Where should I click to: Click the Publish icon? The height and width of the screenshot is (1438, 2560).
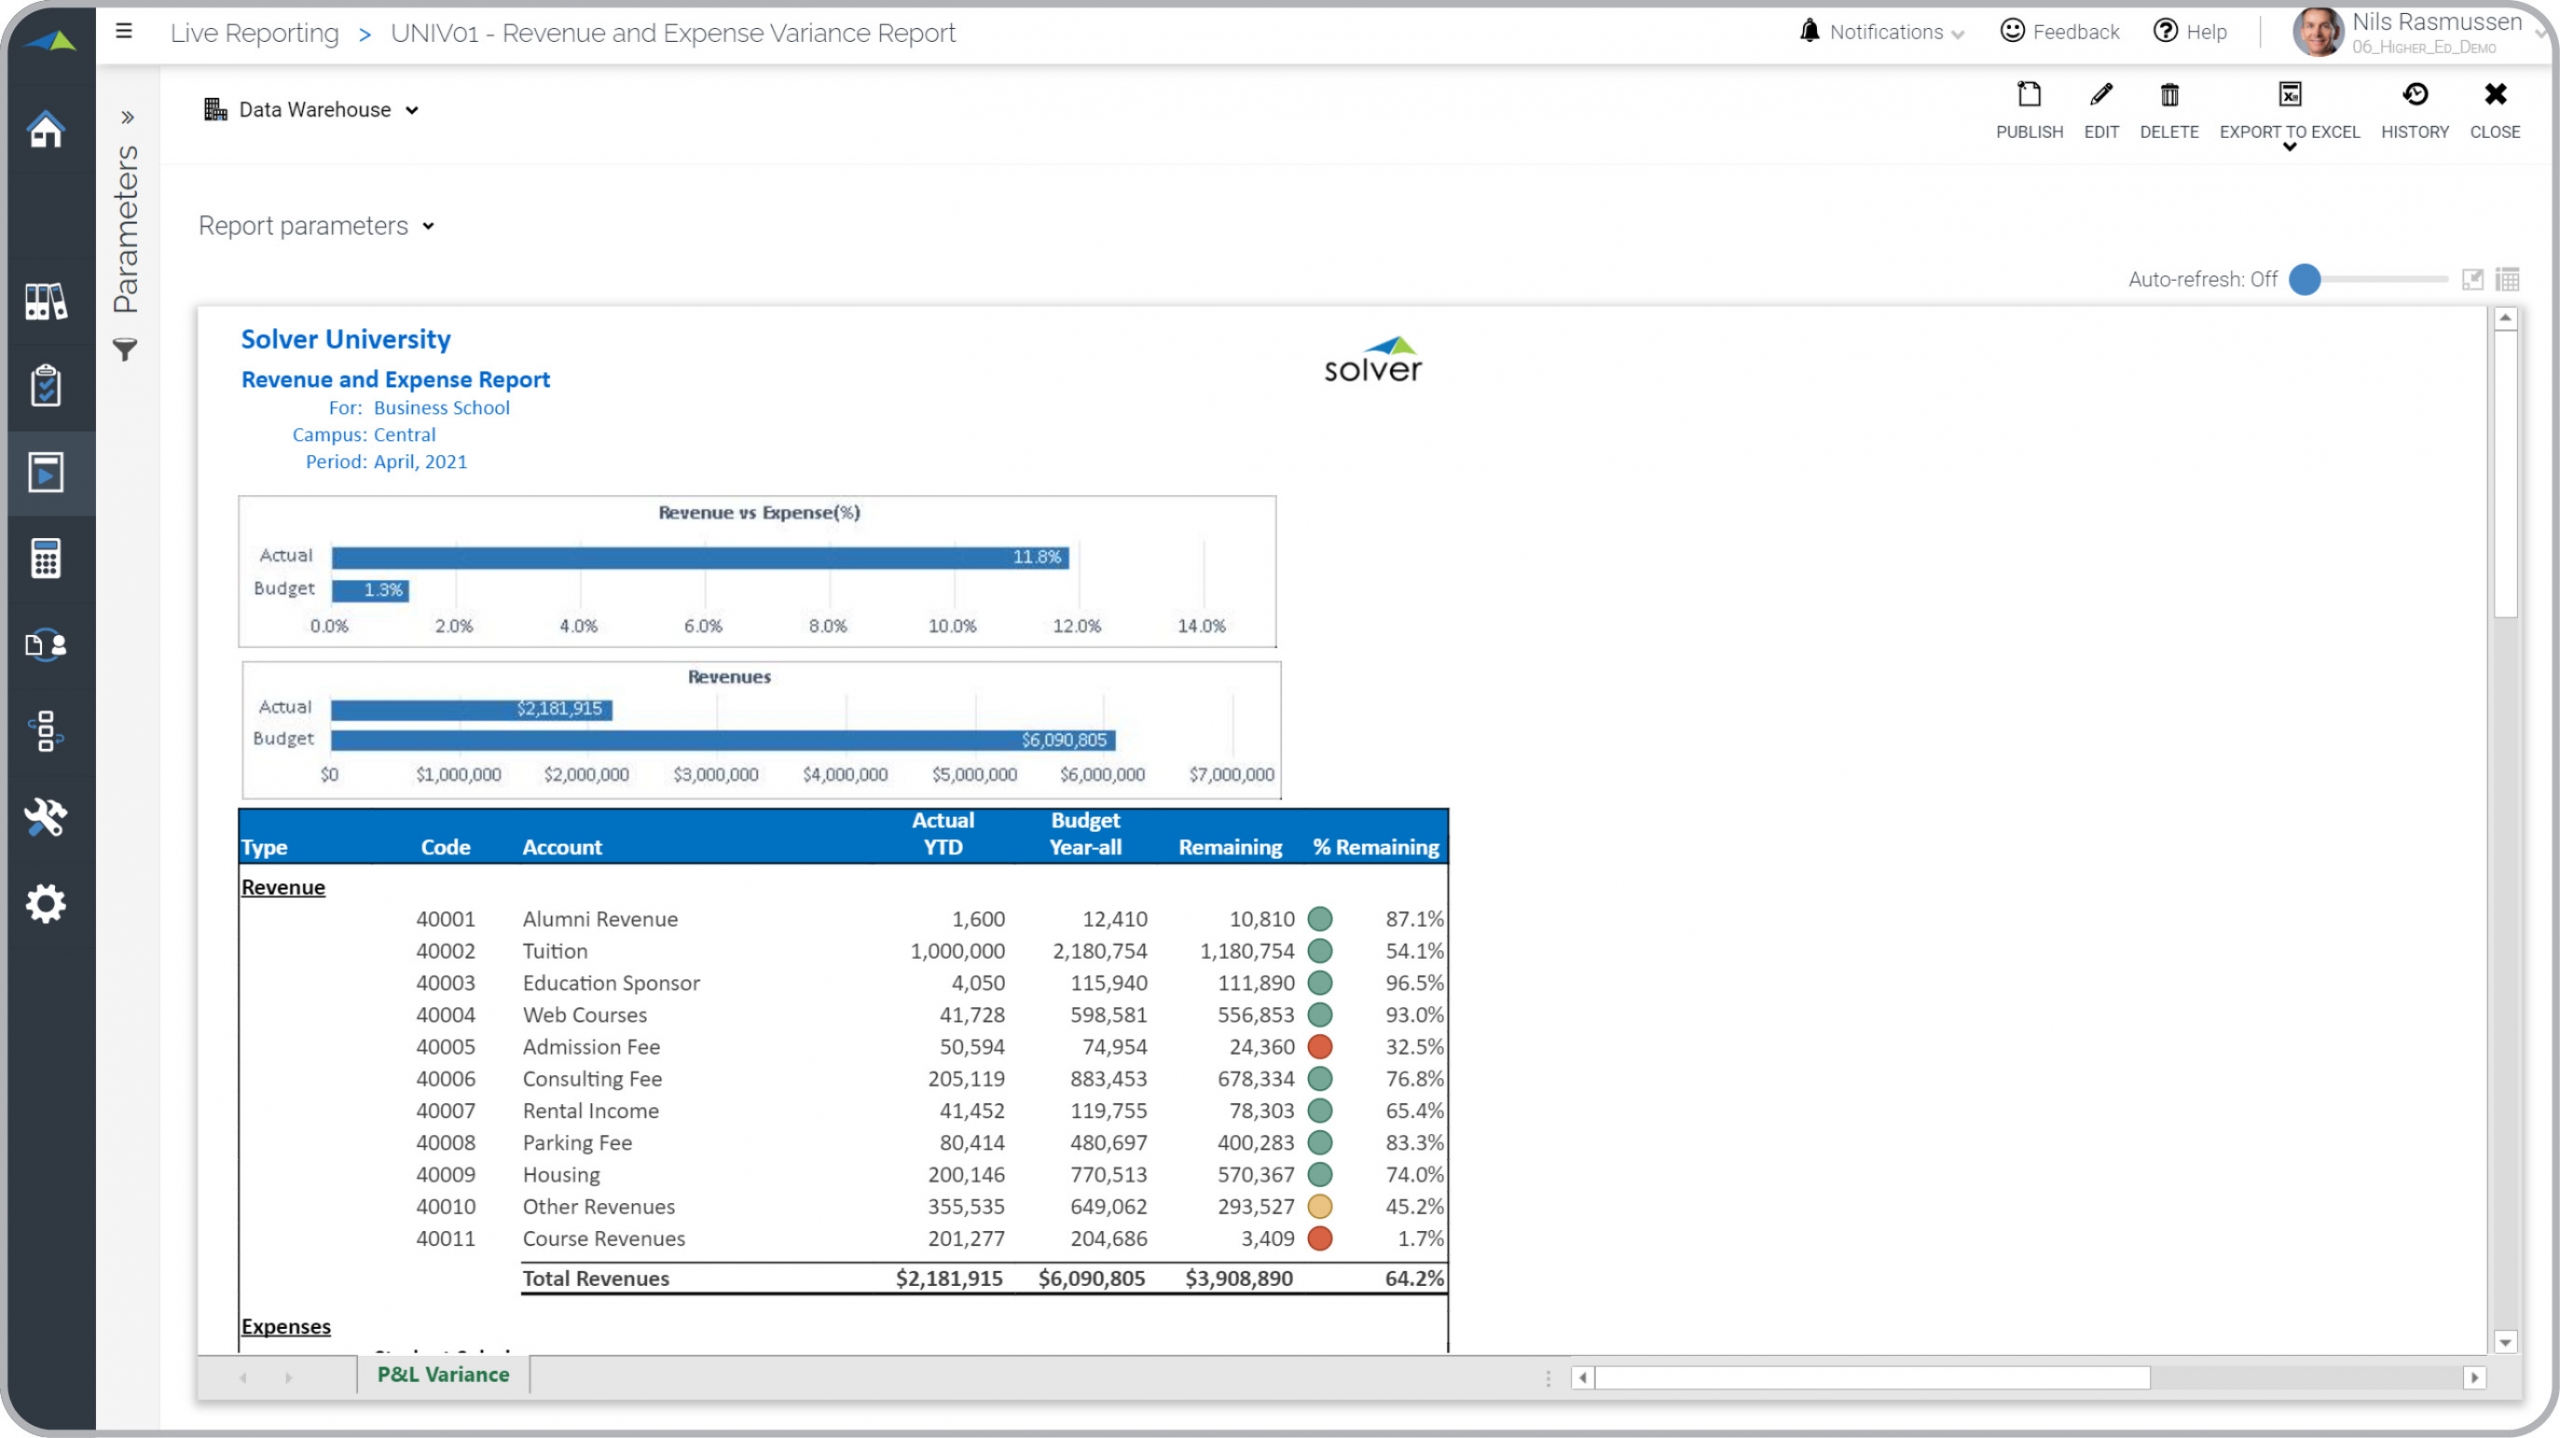coord(2029,95)
